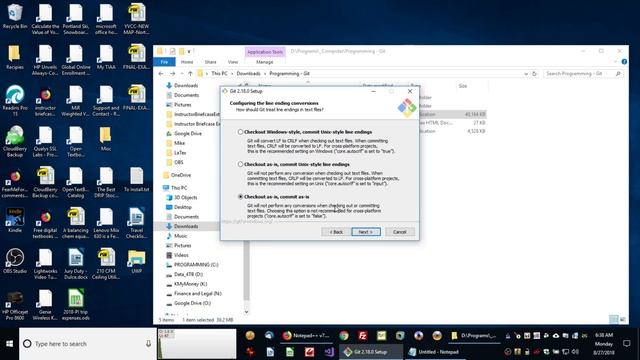Select Checkout as-is, commit as-is radio
The image size is (640, 360).
tap(240, 196)
